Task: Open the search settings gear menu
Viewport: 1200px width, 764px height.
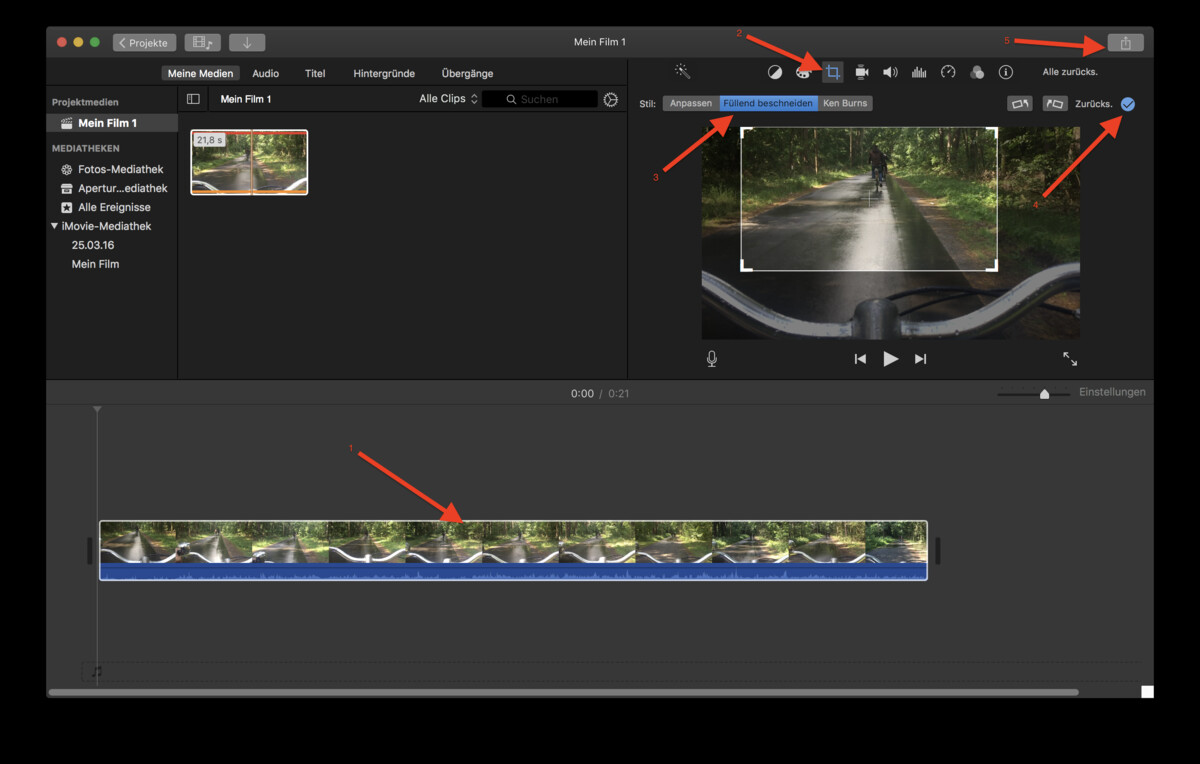Action: [x=610, y=98]
